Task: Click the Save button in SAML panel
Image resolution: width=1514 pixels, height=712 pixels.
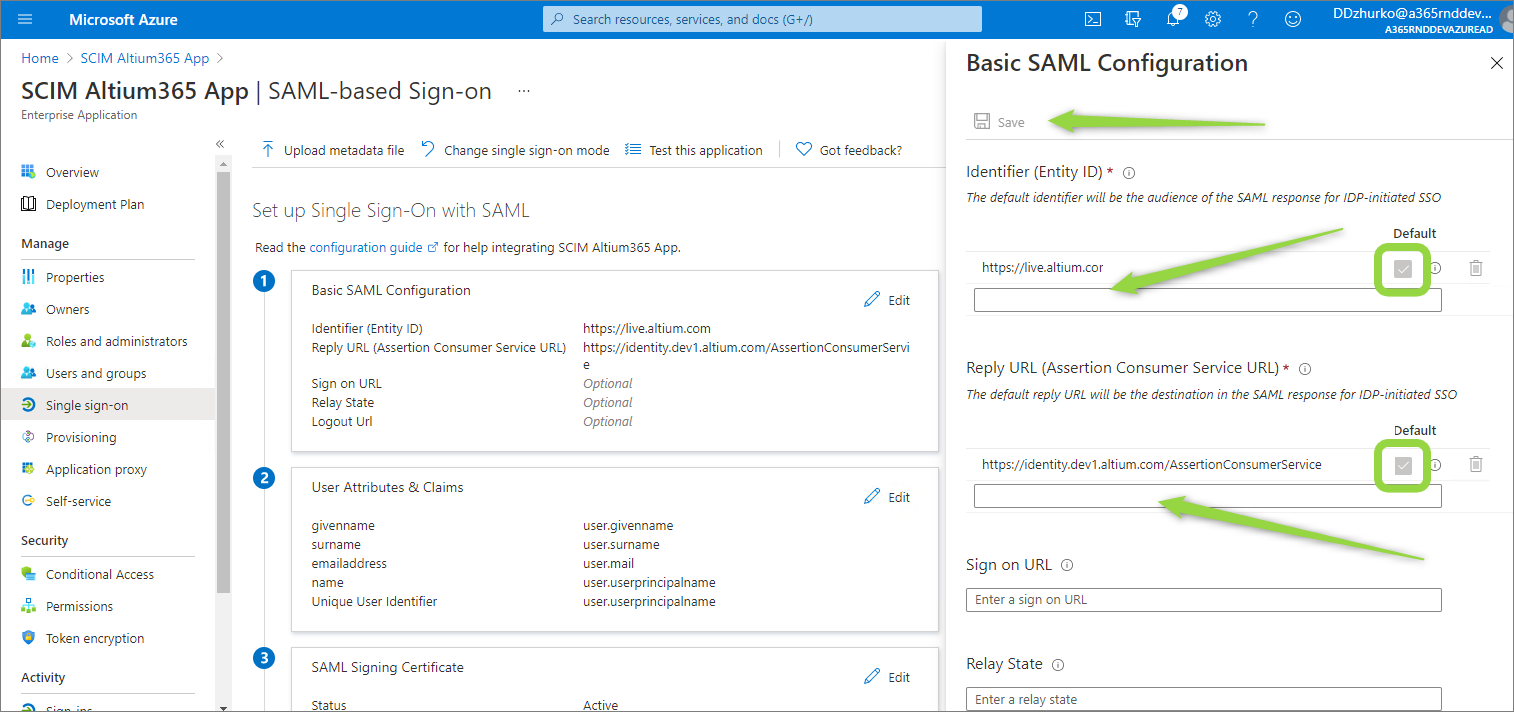Action: [1000, 122]
